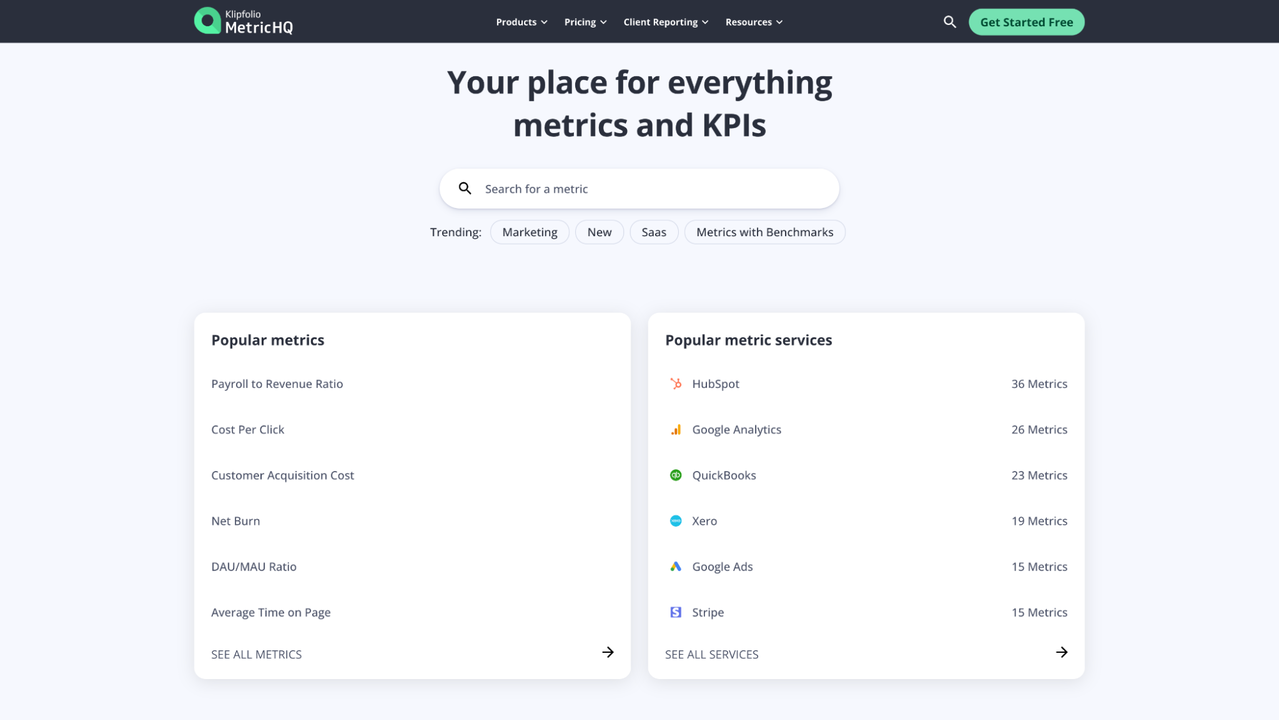This screenshot has height=720, width=1279.
Task: Click the Stripe logo icon
Action: (676, 612)
